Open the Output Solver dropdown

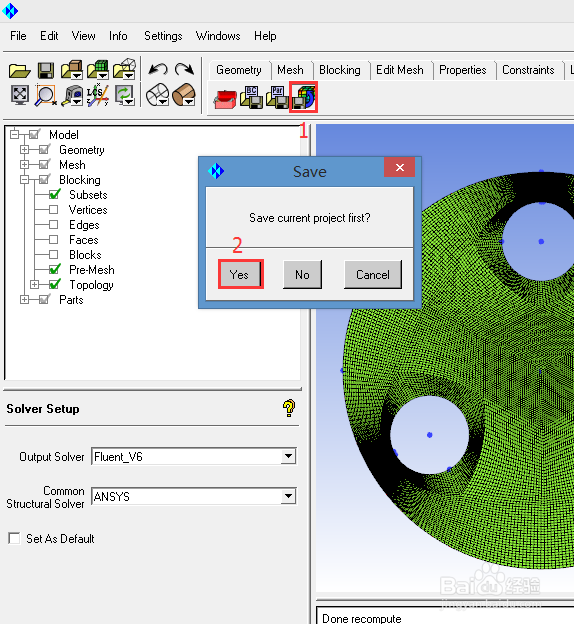(288, 456)
